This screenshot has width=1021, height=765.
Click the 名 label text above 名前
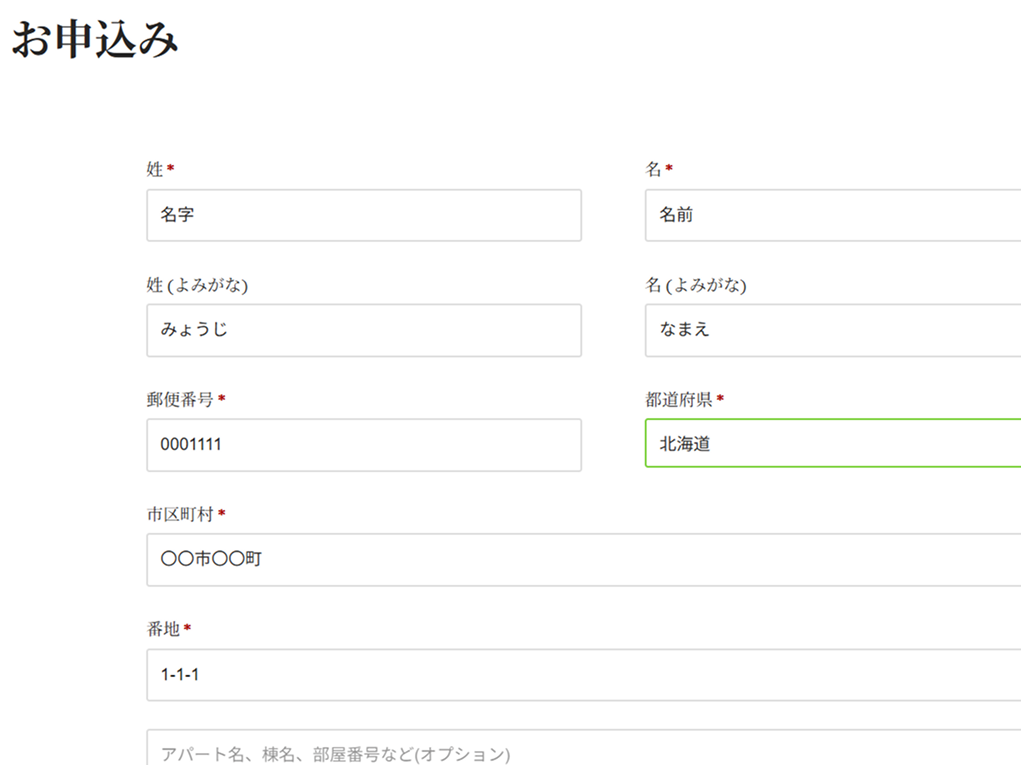coord(653,170)
